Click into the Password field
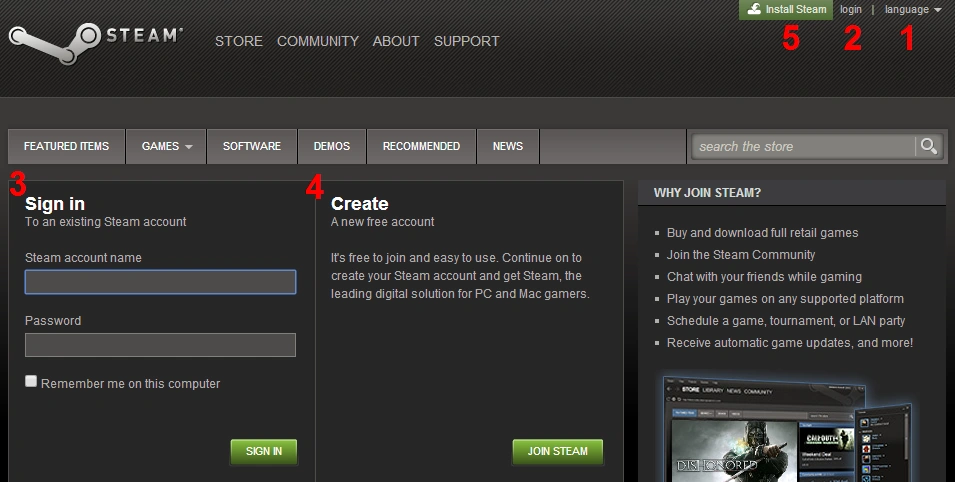The width and height of the screenshot is (955, 482). click(160, 345)
